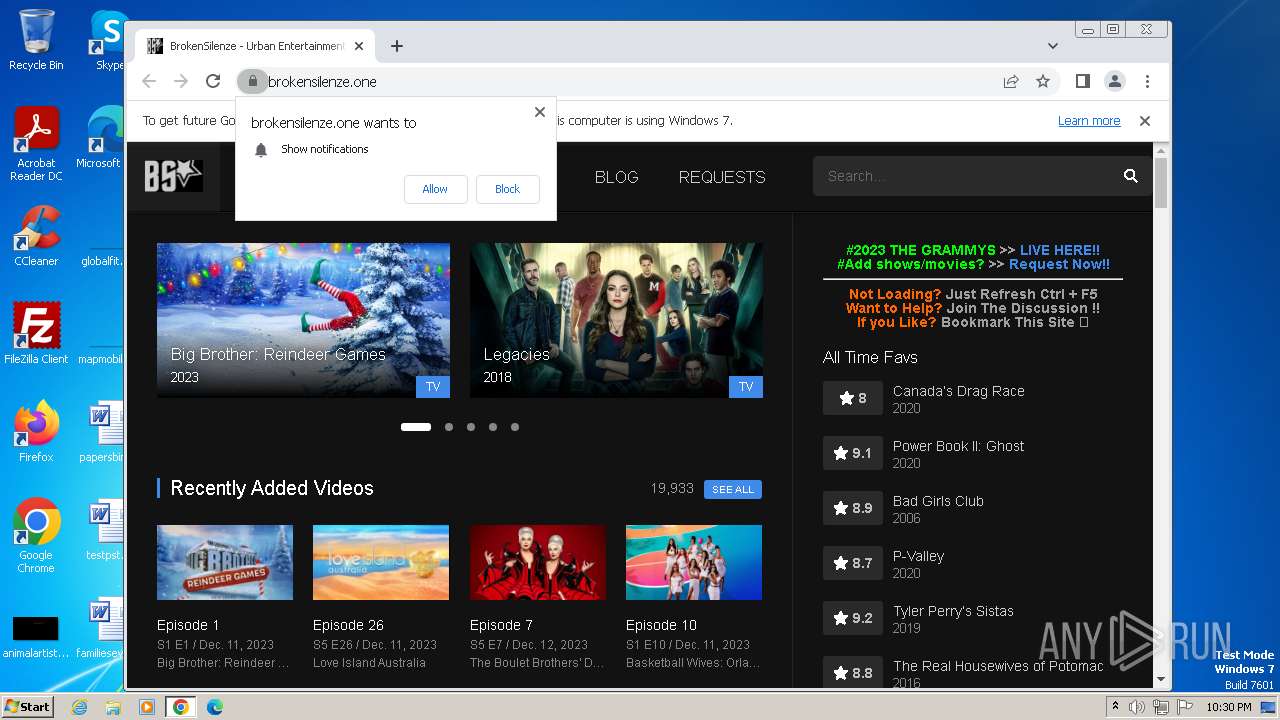The height and width of the screenshot is (720, 1280).
Task: Allow notifications from brokensilenze.one
Action: [x=435, y=189]
